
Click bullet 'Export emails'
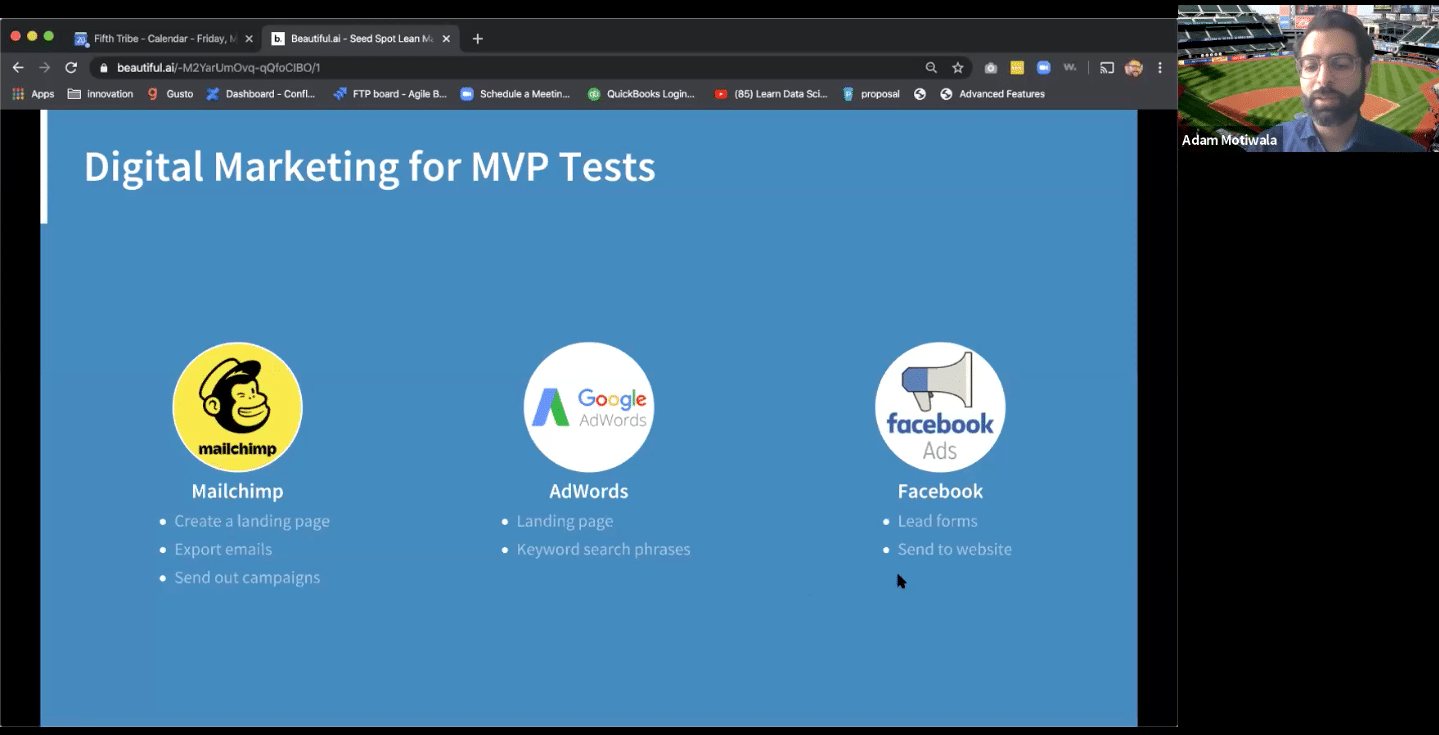click(x=223, y=549)
